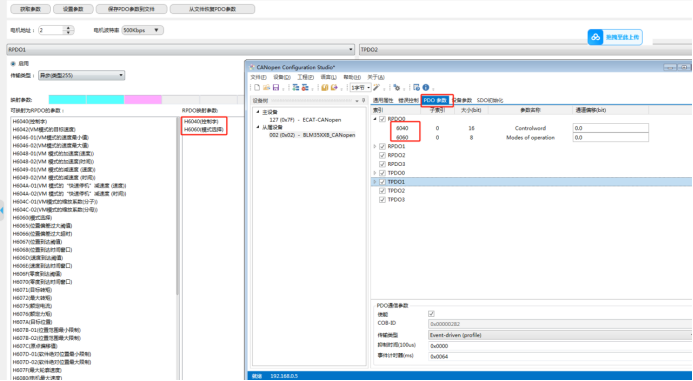The width and height of the screenshot is (693, 381).
Task: Click the second cyan mapping parameter block
Action: tap(106, 100)
